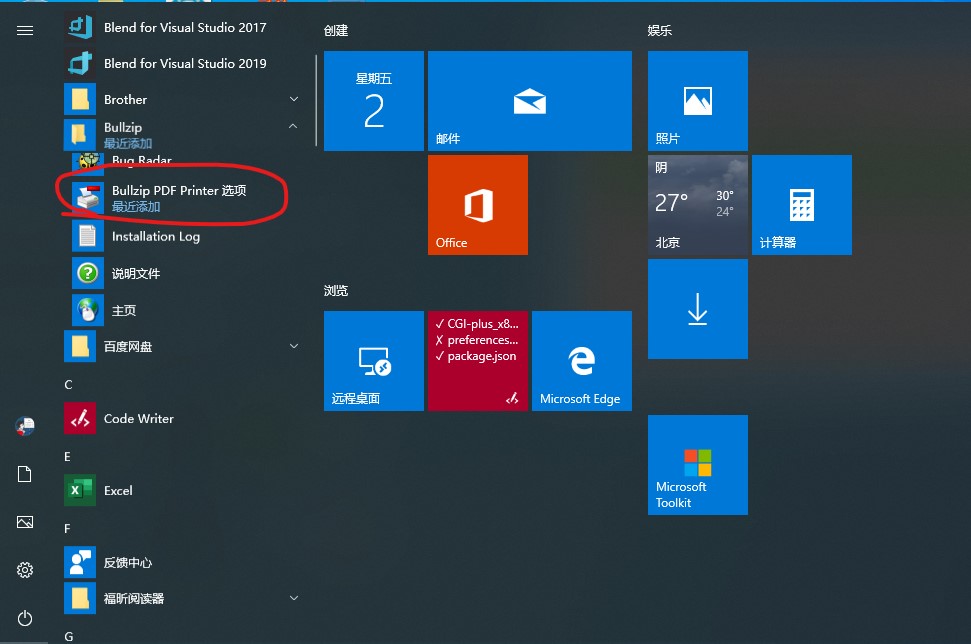Open the 北京 weather tile
The width and height of the screenshot is (971, 644).
click(x=698, y=205)
